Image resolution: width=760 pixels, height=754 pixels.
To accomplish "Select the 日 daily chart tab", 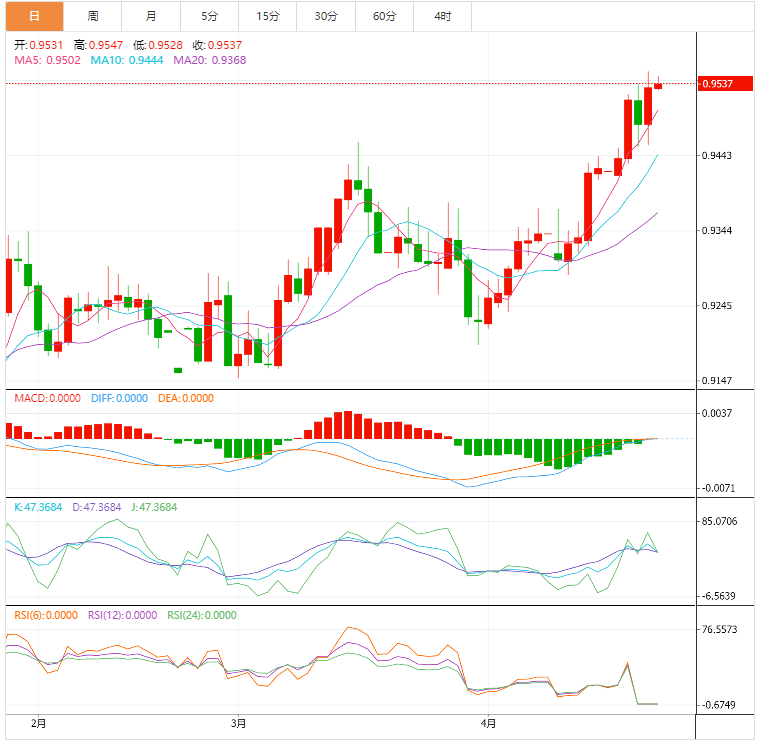I will pyautogui.click(x=34, y=16).
